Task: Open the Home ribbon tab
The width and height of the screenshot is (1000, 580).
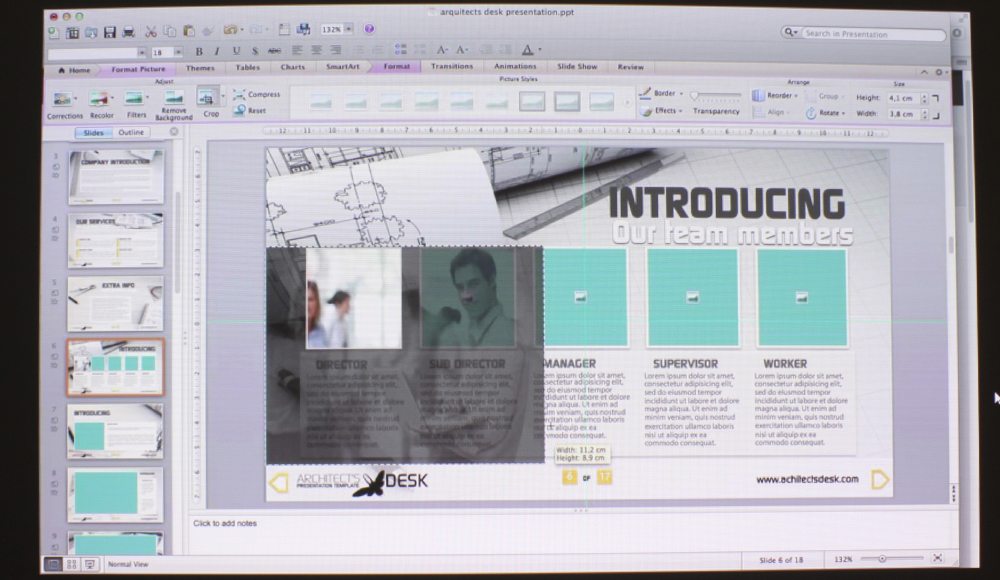Action: click(x=75, y=70)
